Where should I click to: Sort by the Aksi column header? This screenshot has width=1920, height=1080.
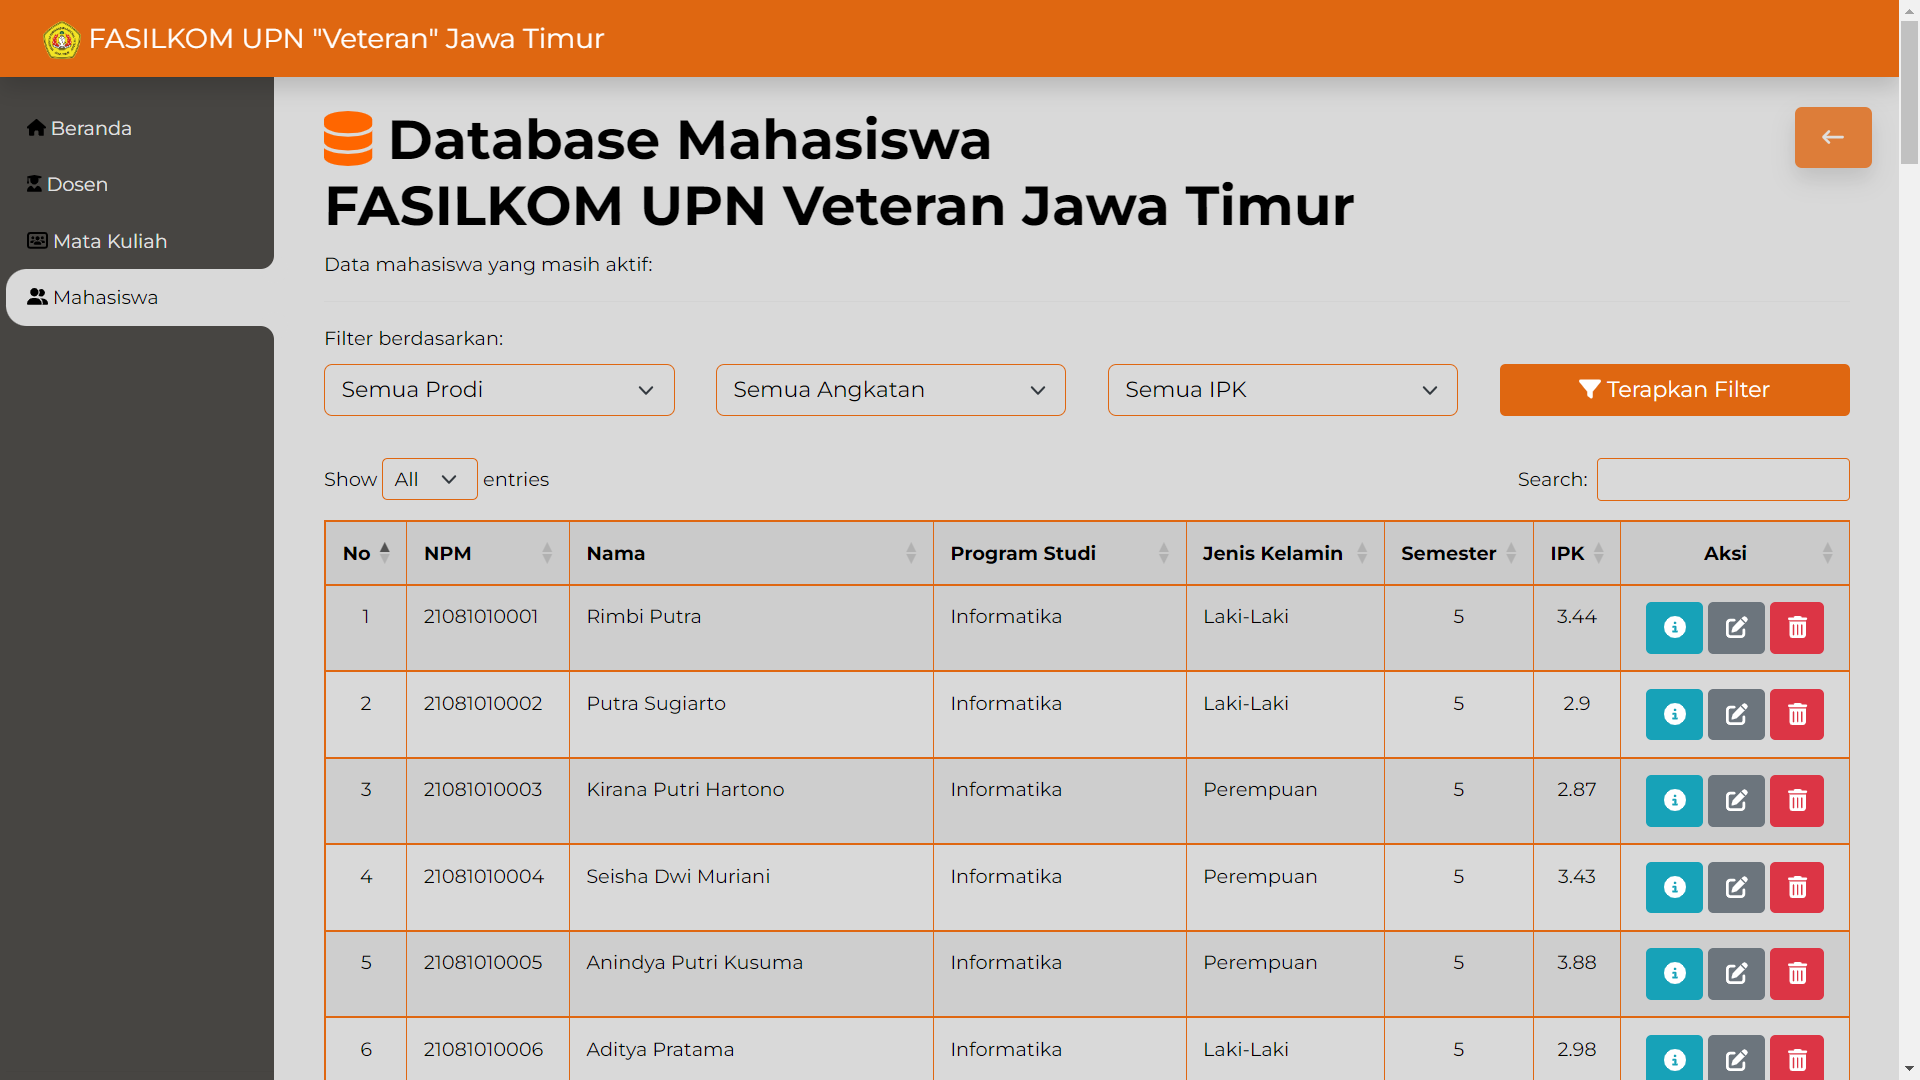coord(1735,553)
